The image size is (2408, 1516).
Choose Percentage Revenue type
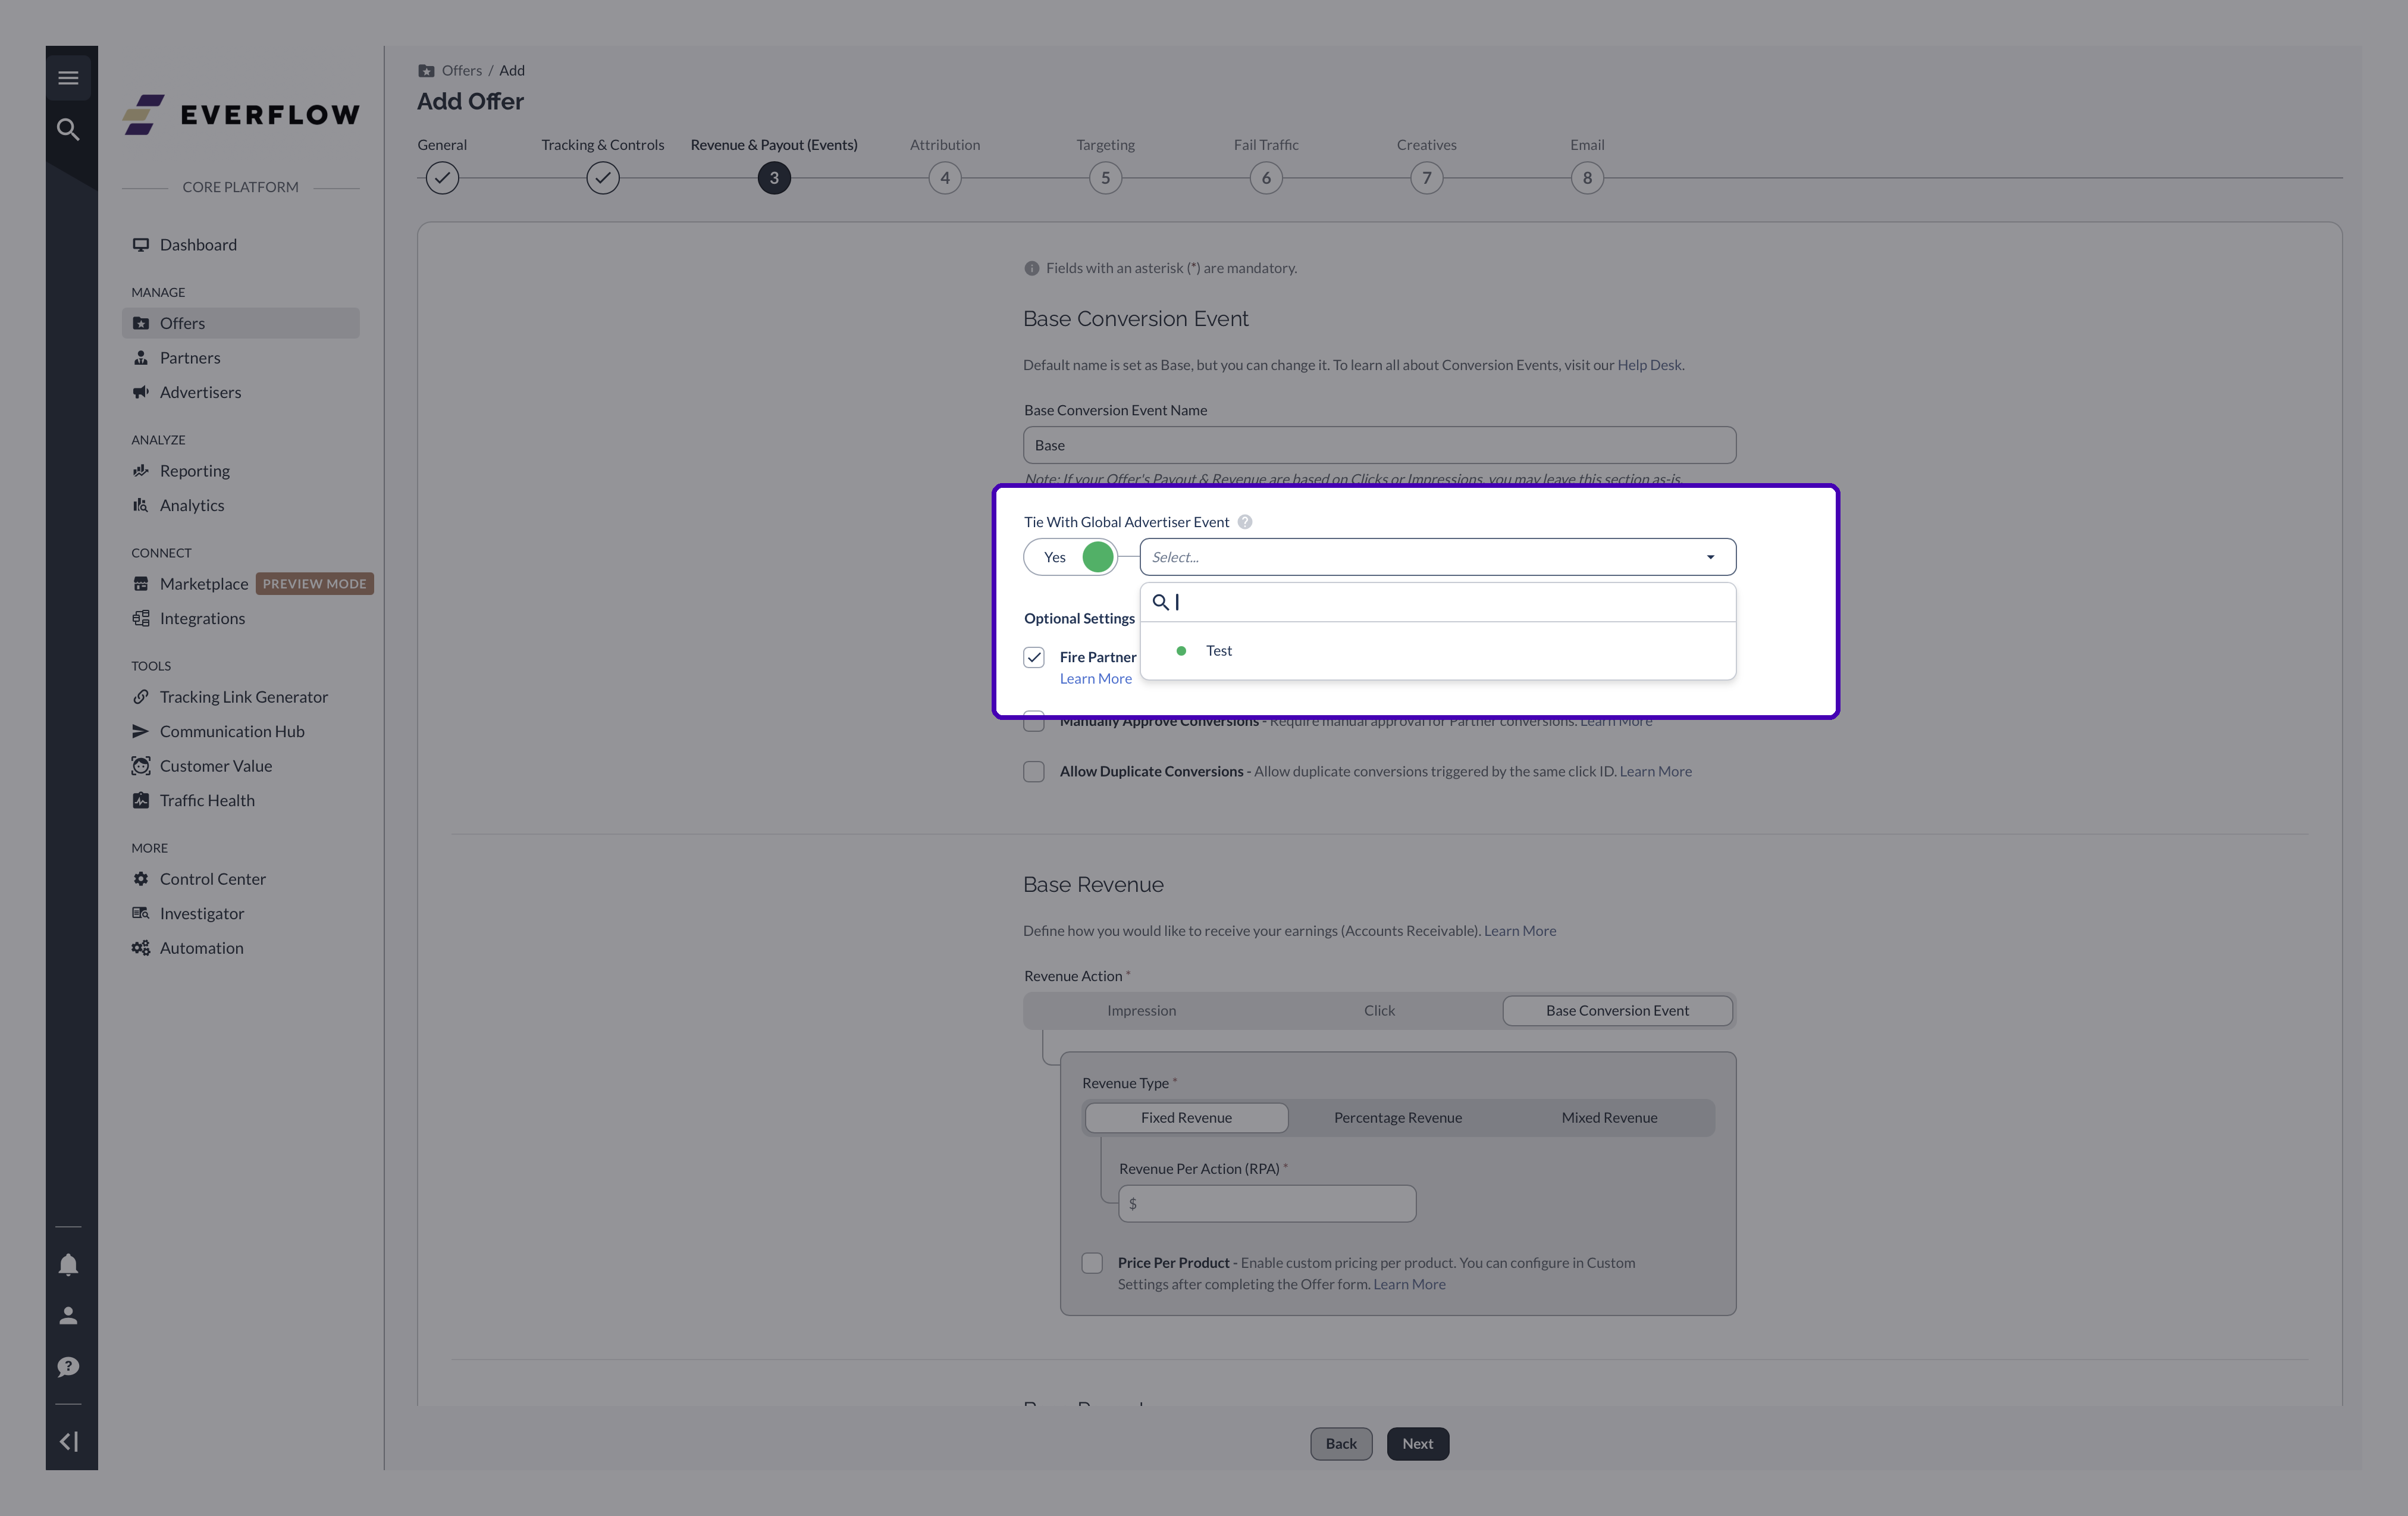pos(1398,1118)
